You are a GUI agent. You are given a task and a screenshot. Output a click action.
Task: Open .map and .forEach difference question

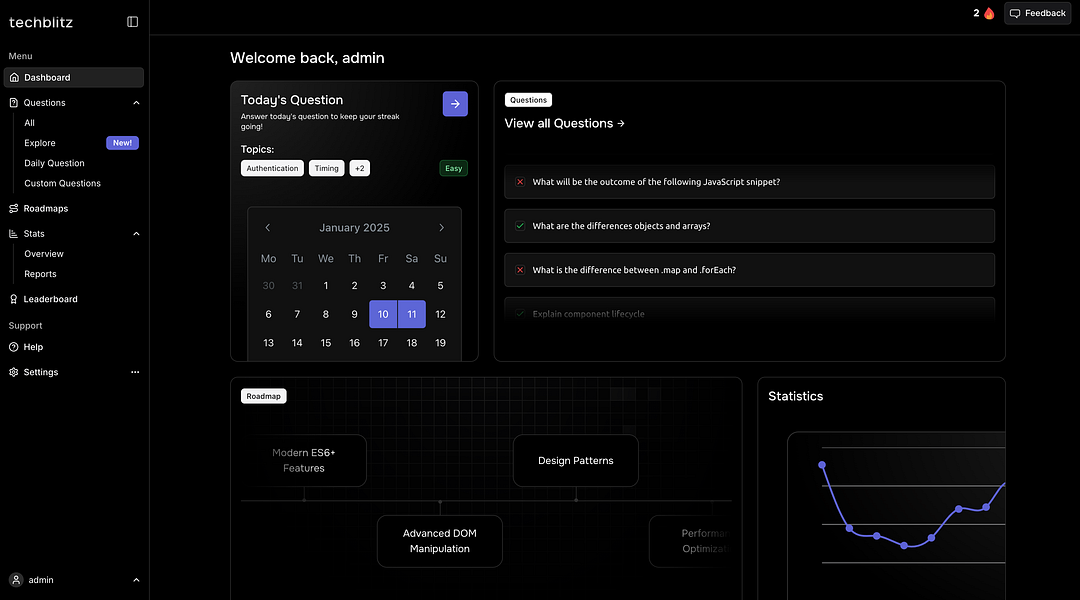click(x=749, y=270)
